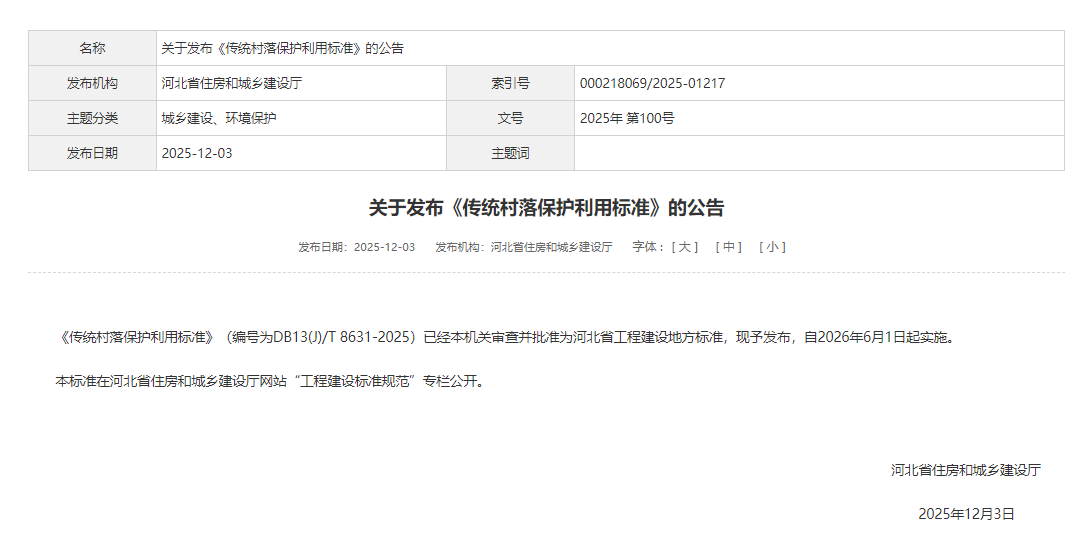Set font size to small (小)
1090x546 pixels.
point(772,247)
